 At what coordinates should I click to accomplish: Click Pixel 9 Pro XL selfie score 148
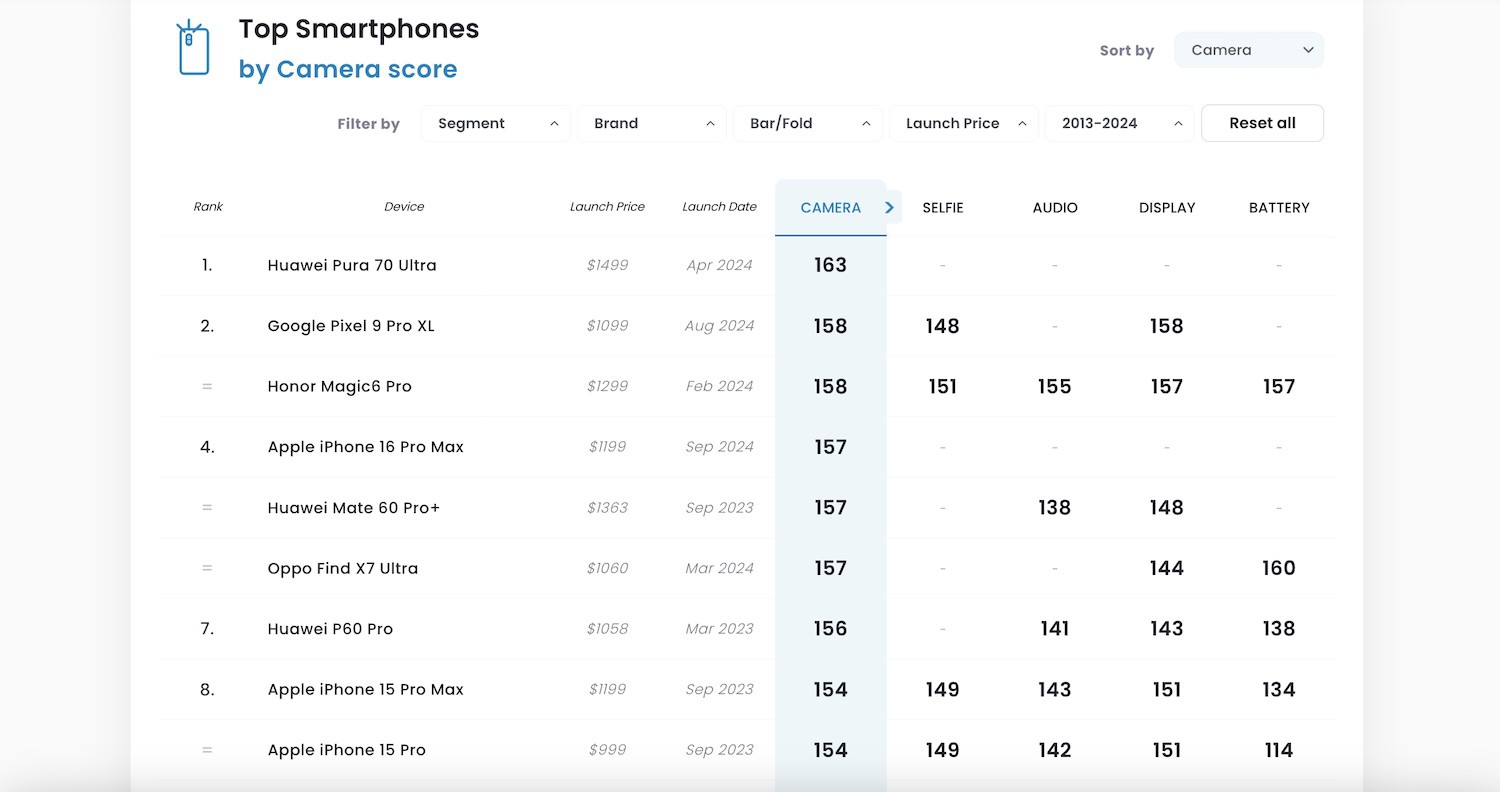coord(942,326)
